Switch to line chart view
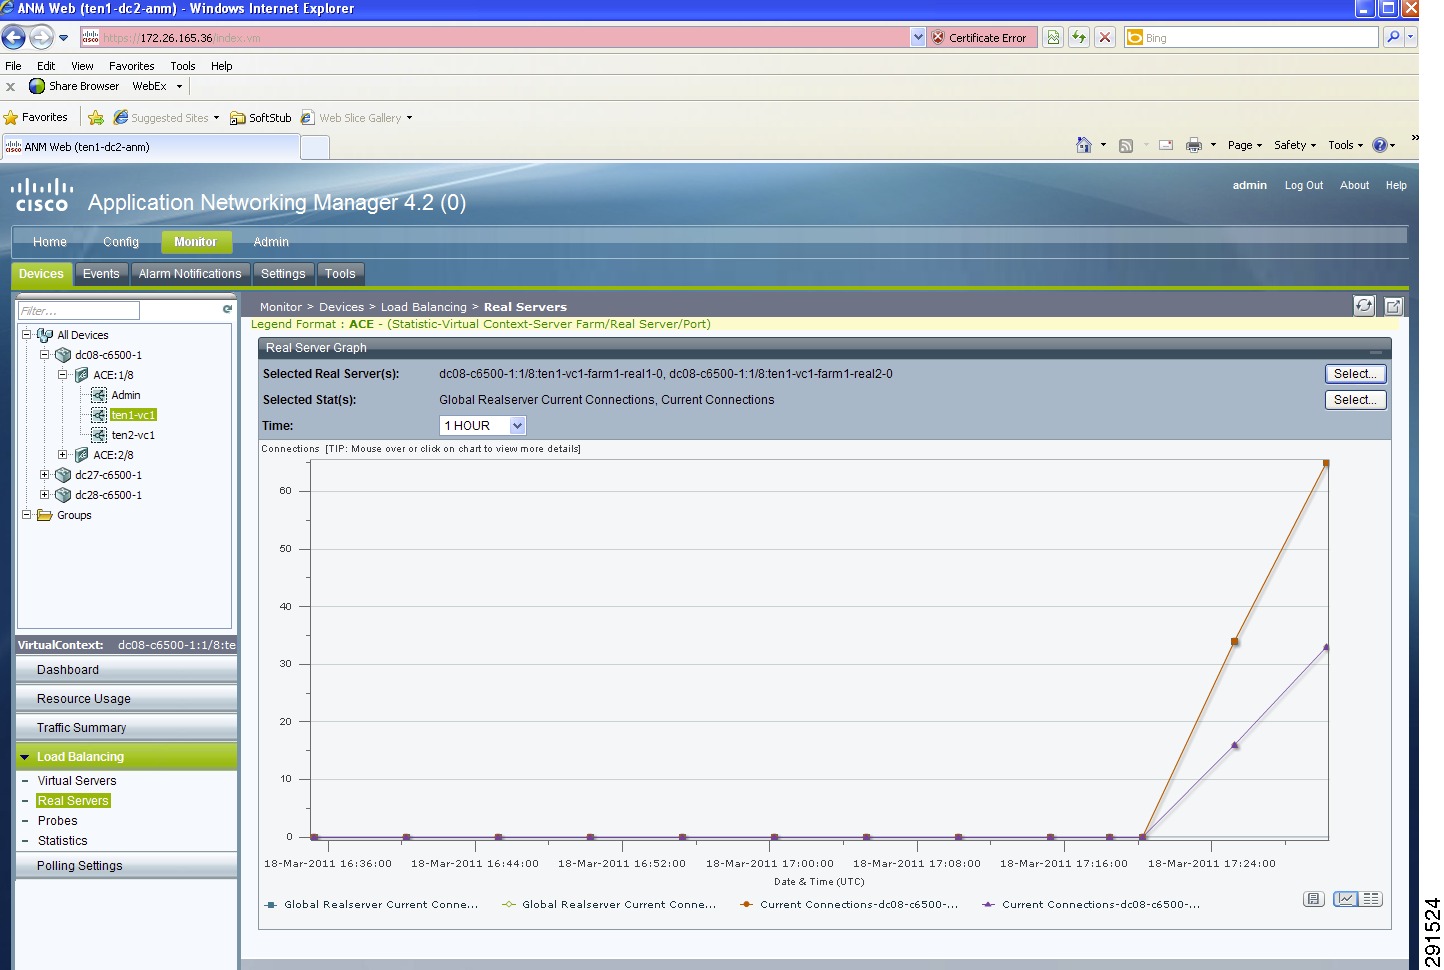 tap(1346, 899)
